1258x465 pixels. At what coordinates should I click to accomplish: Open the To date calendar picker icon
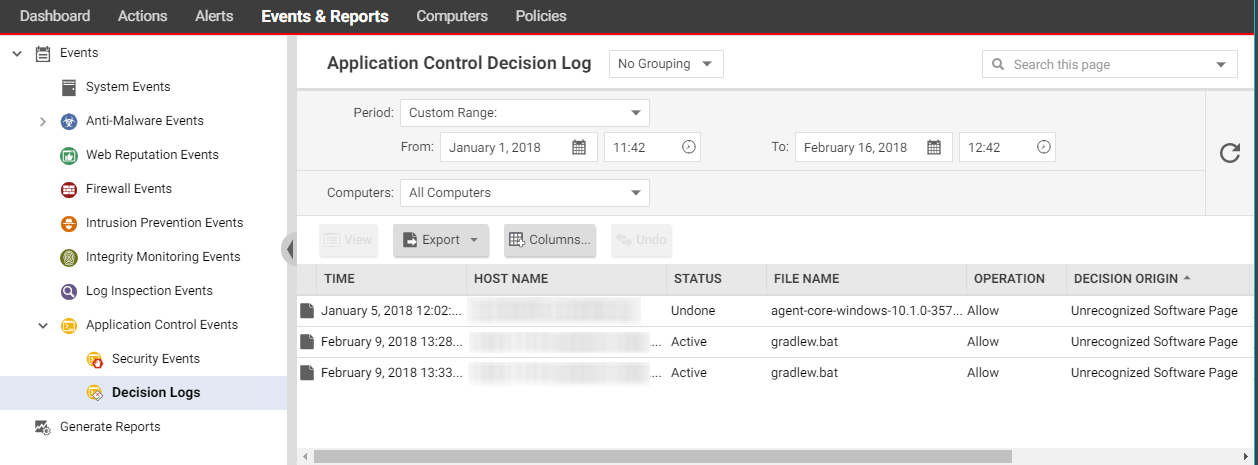(x=934, y=147)
